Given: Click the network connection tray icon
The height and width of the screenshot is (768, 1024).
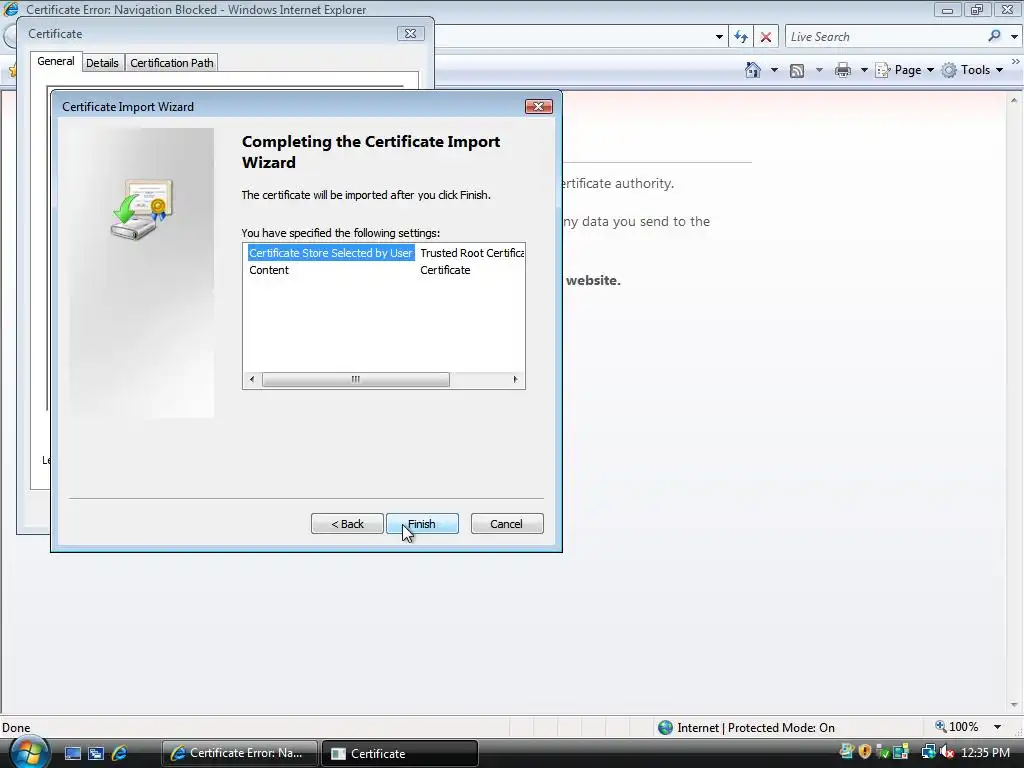Looking at the screenshot, I should [928, 752].
